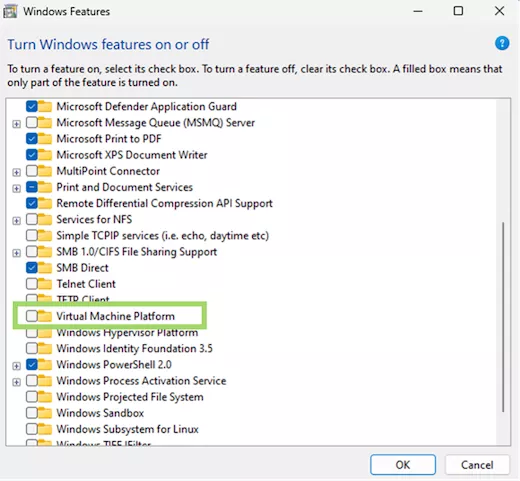The width and height of the screenshot is (520, 481).
Task: Select folder icon beside Microsoft Print to PDF
Action: tap(45, 139)
